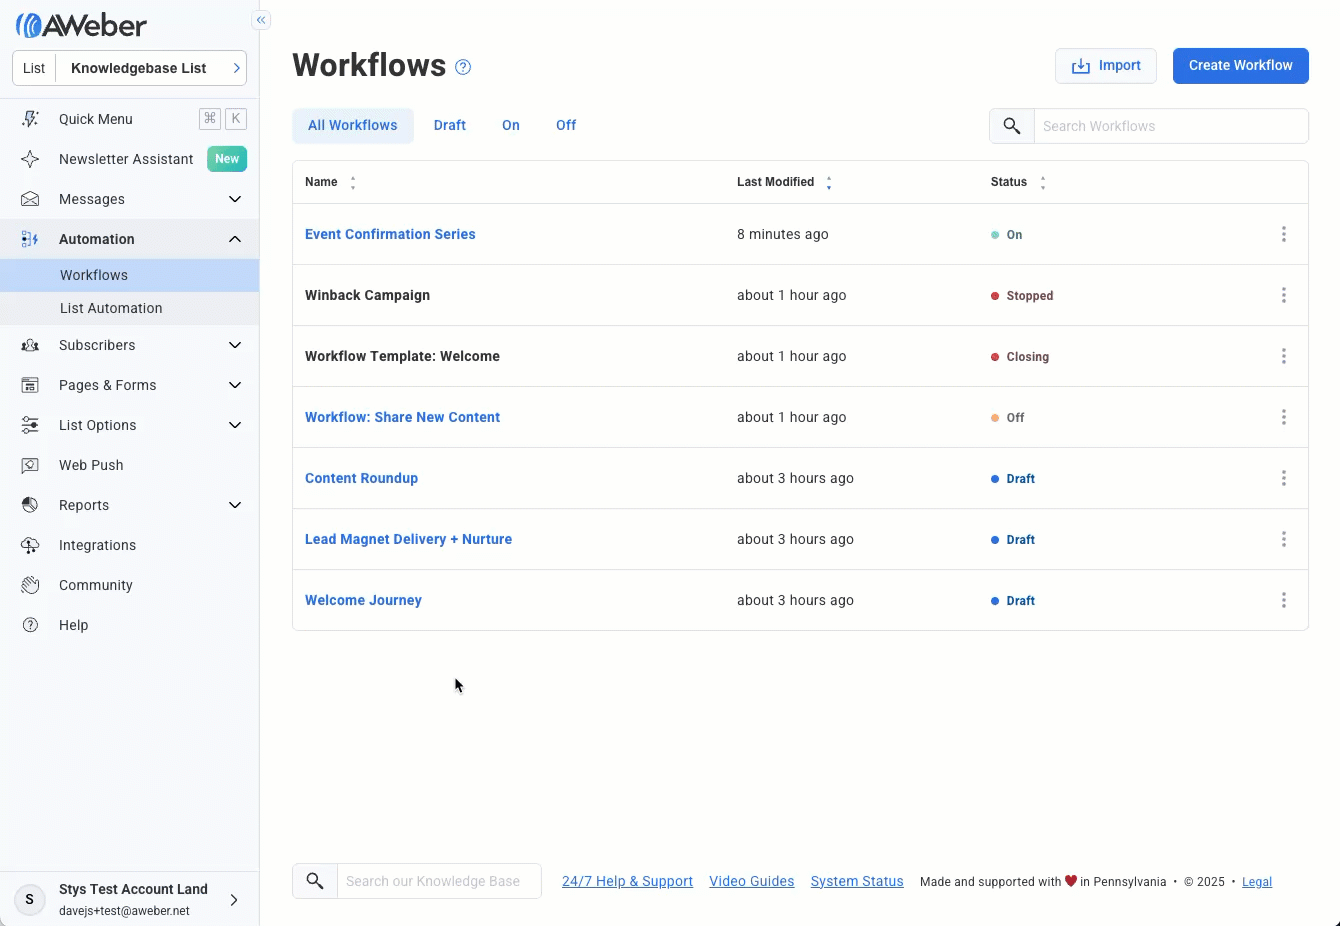Switch to the Draft workflows tab
The image size is (1340, 926).
pyautogui.click(x=449, y=125)
